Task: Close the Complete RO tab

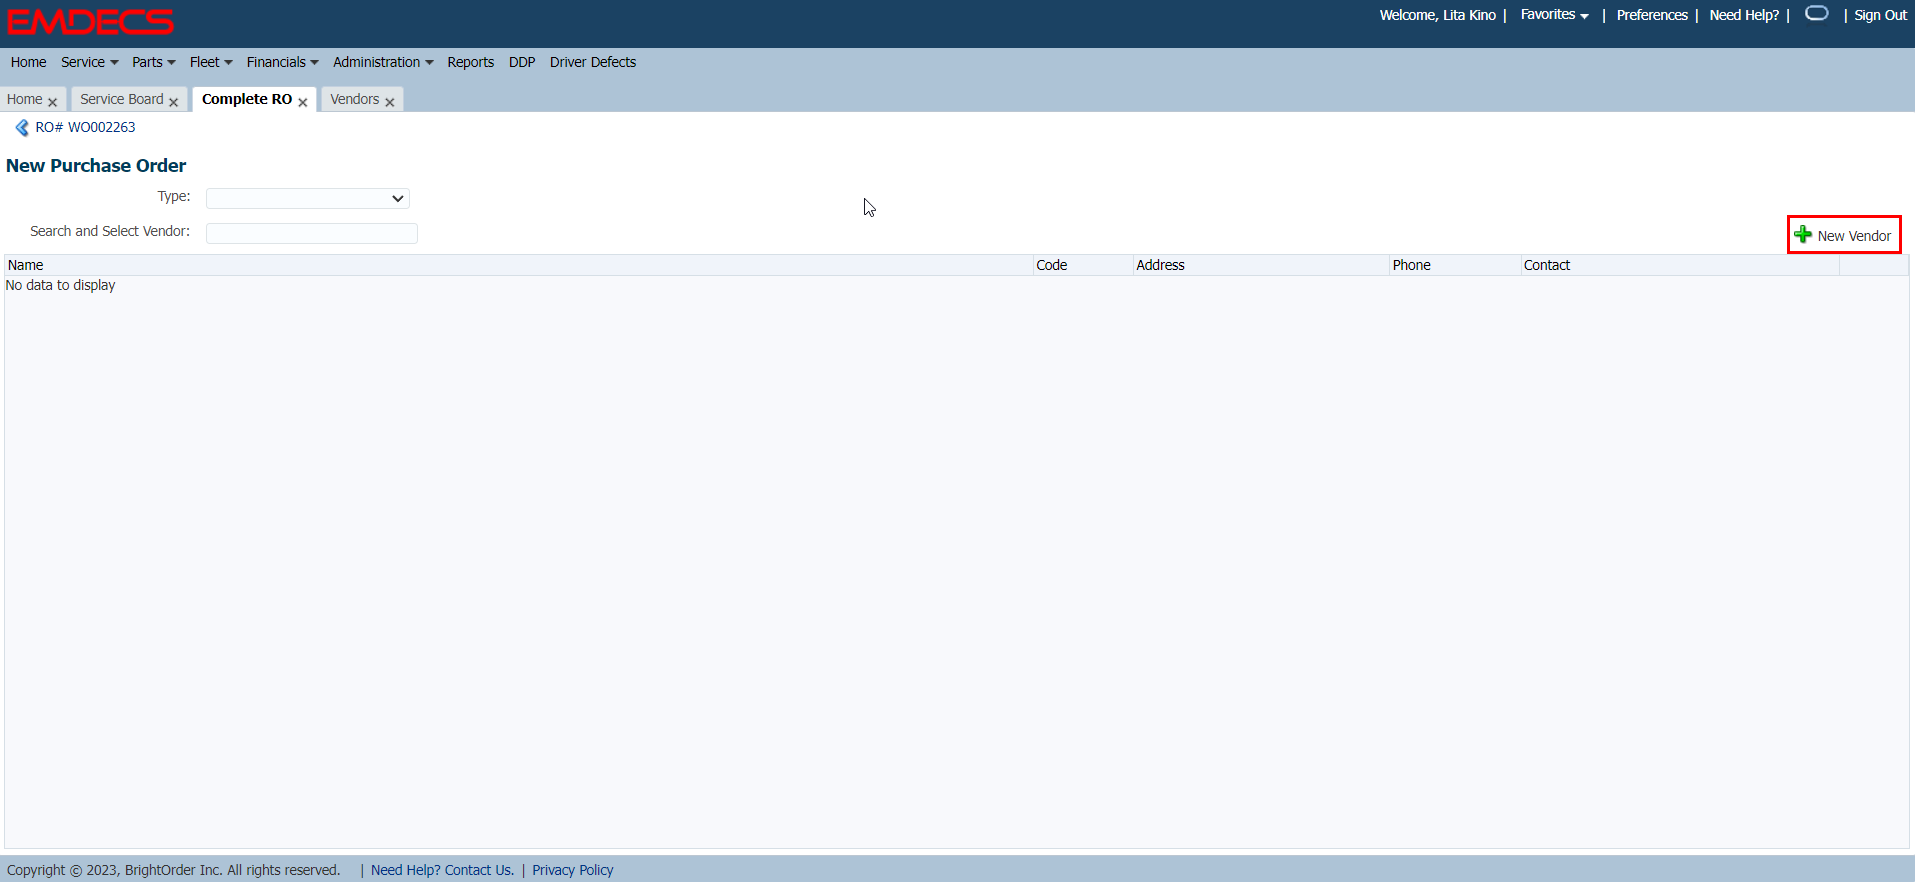Action: [x=303, y=102]
